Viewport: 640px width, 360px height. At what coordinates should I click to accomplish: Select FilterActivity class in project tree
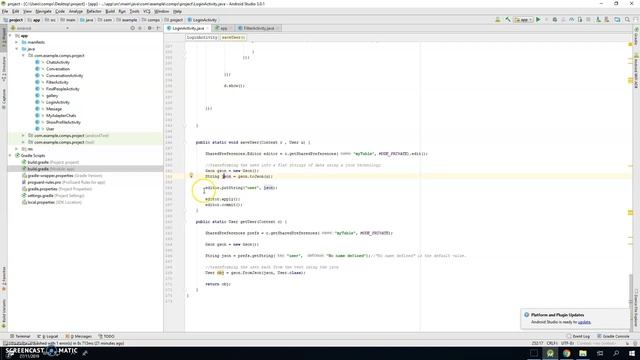57,82
